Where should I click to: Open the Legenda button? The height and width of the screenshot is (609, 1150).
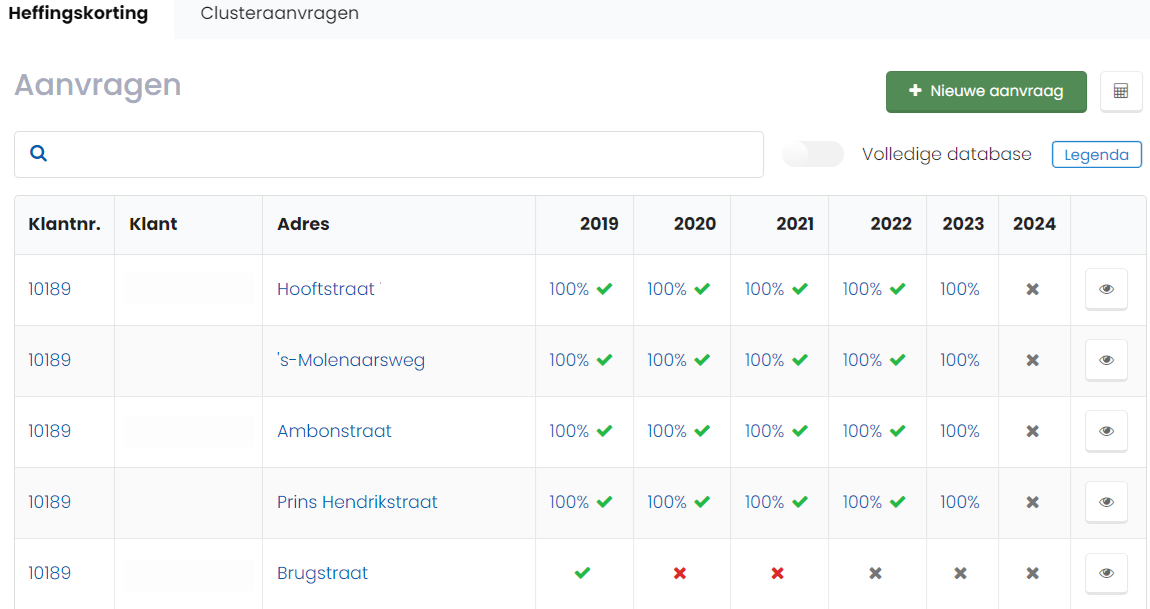click(x=1096, y=154)
